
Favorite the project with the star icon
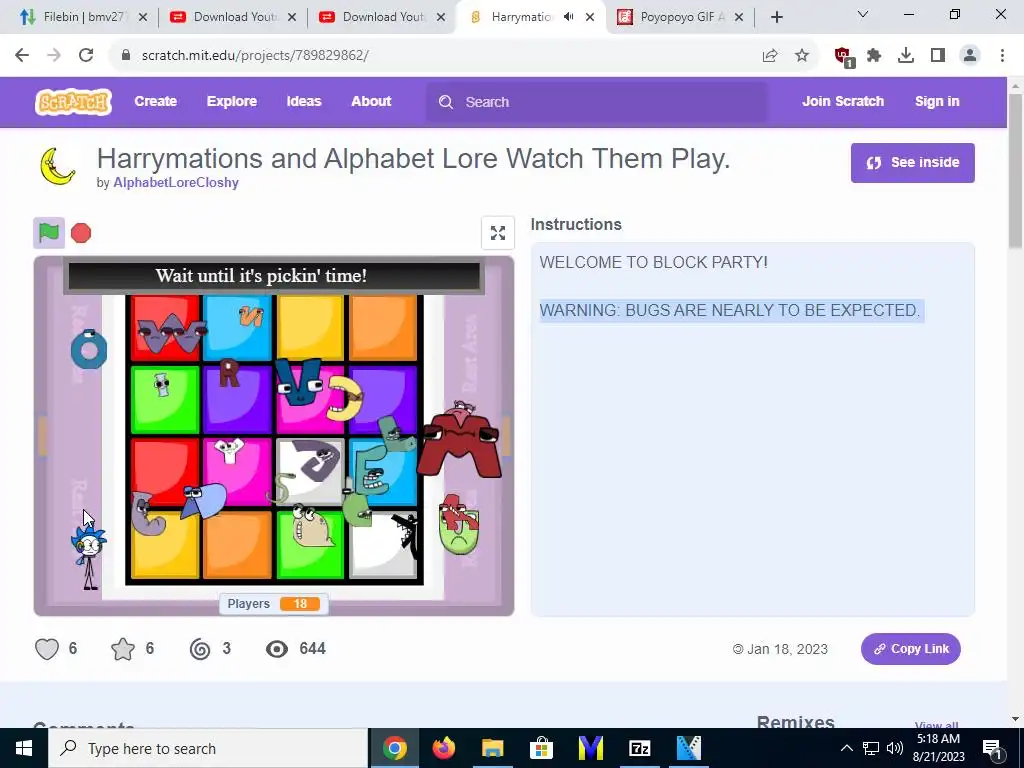point(123,648)
